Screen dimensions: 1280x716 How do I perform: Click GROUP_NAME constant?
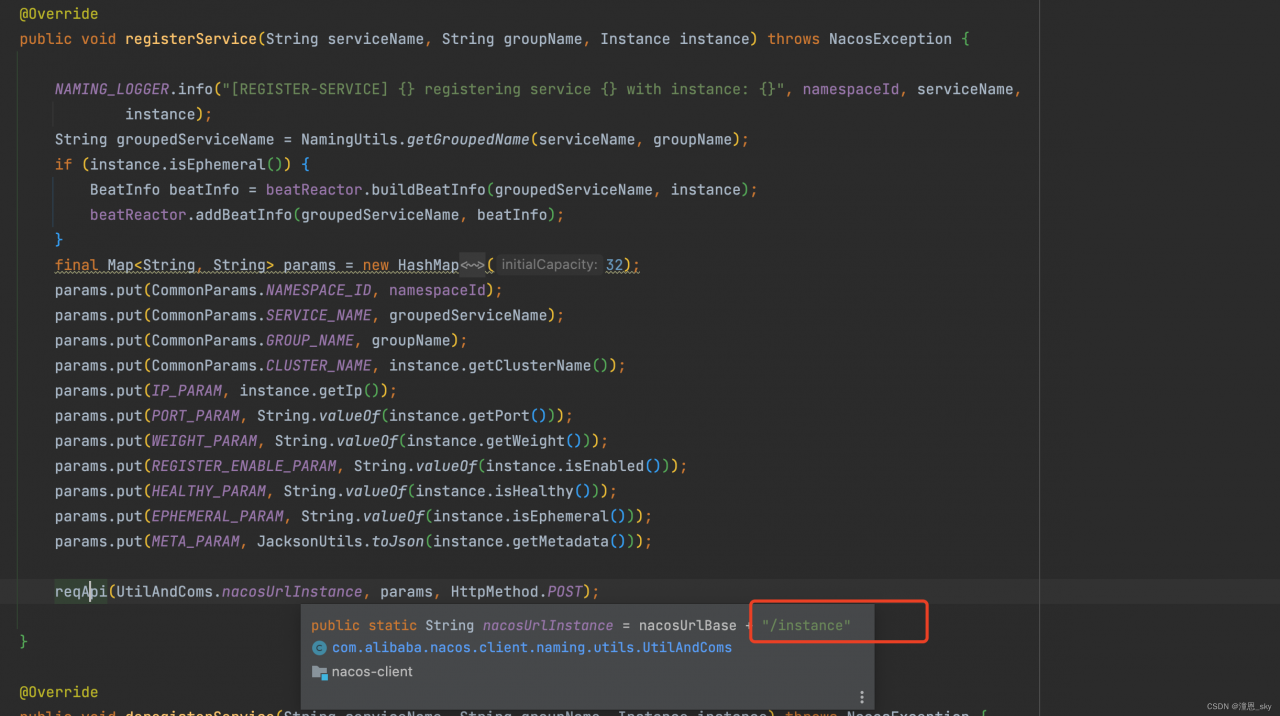click(310, 340)
